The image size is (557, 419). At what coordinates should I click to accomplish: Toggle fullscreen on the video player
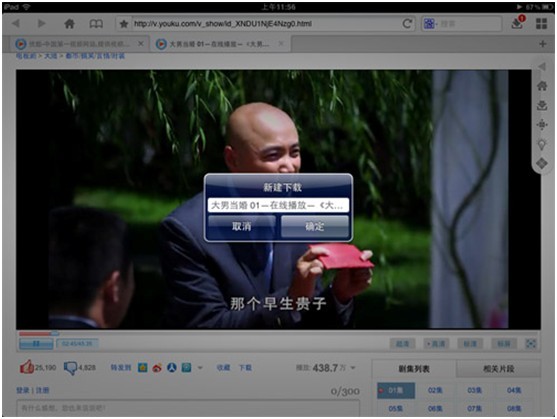pyautogui.click(x=531, y=343)
